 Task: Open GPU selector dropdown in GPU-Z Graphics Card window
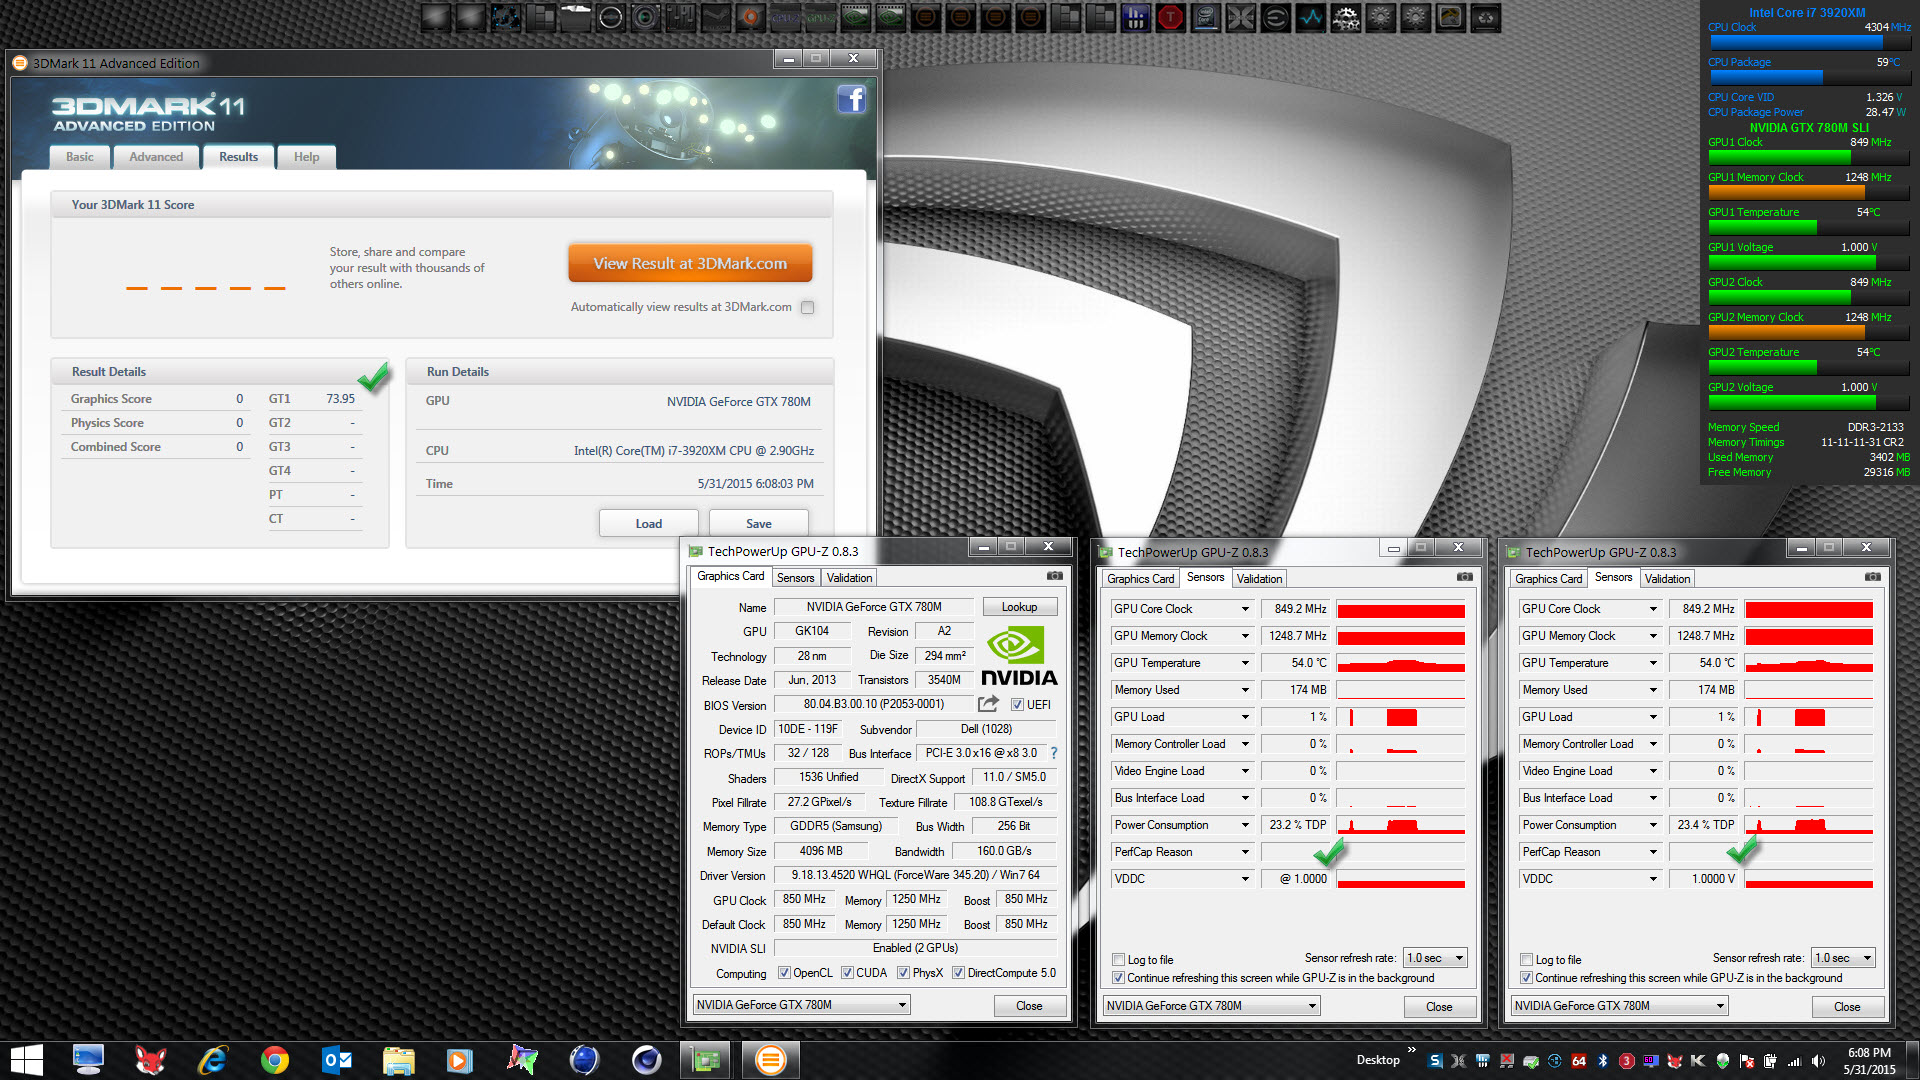[801, 1005]
